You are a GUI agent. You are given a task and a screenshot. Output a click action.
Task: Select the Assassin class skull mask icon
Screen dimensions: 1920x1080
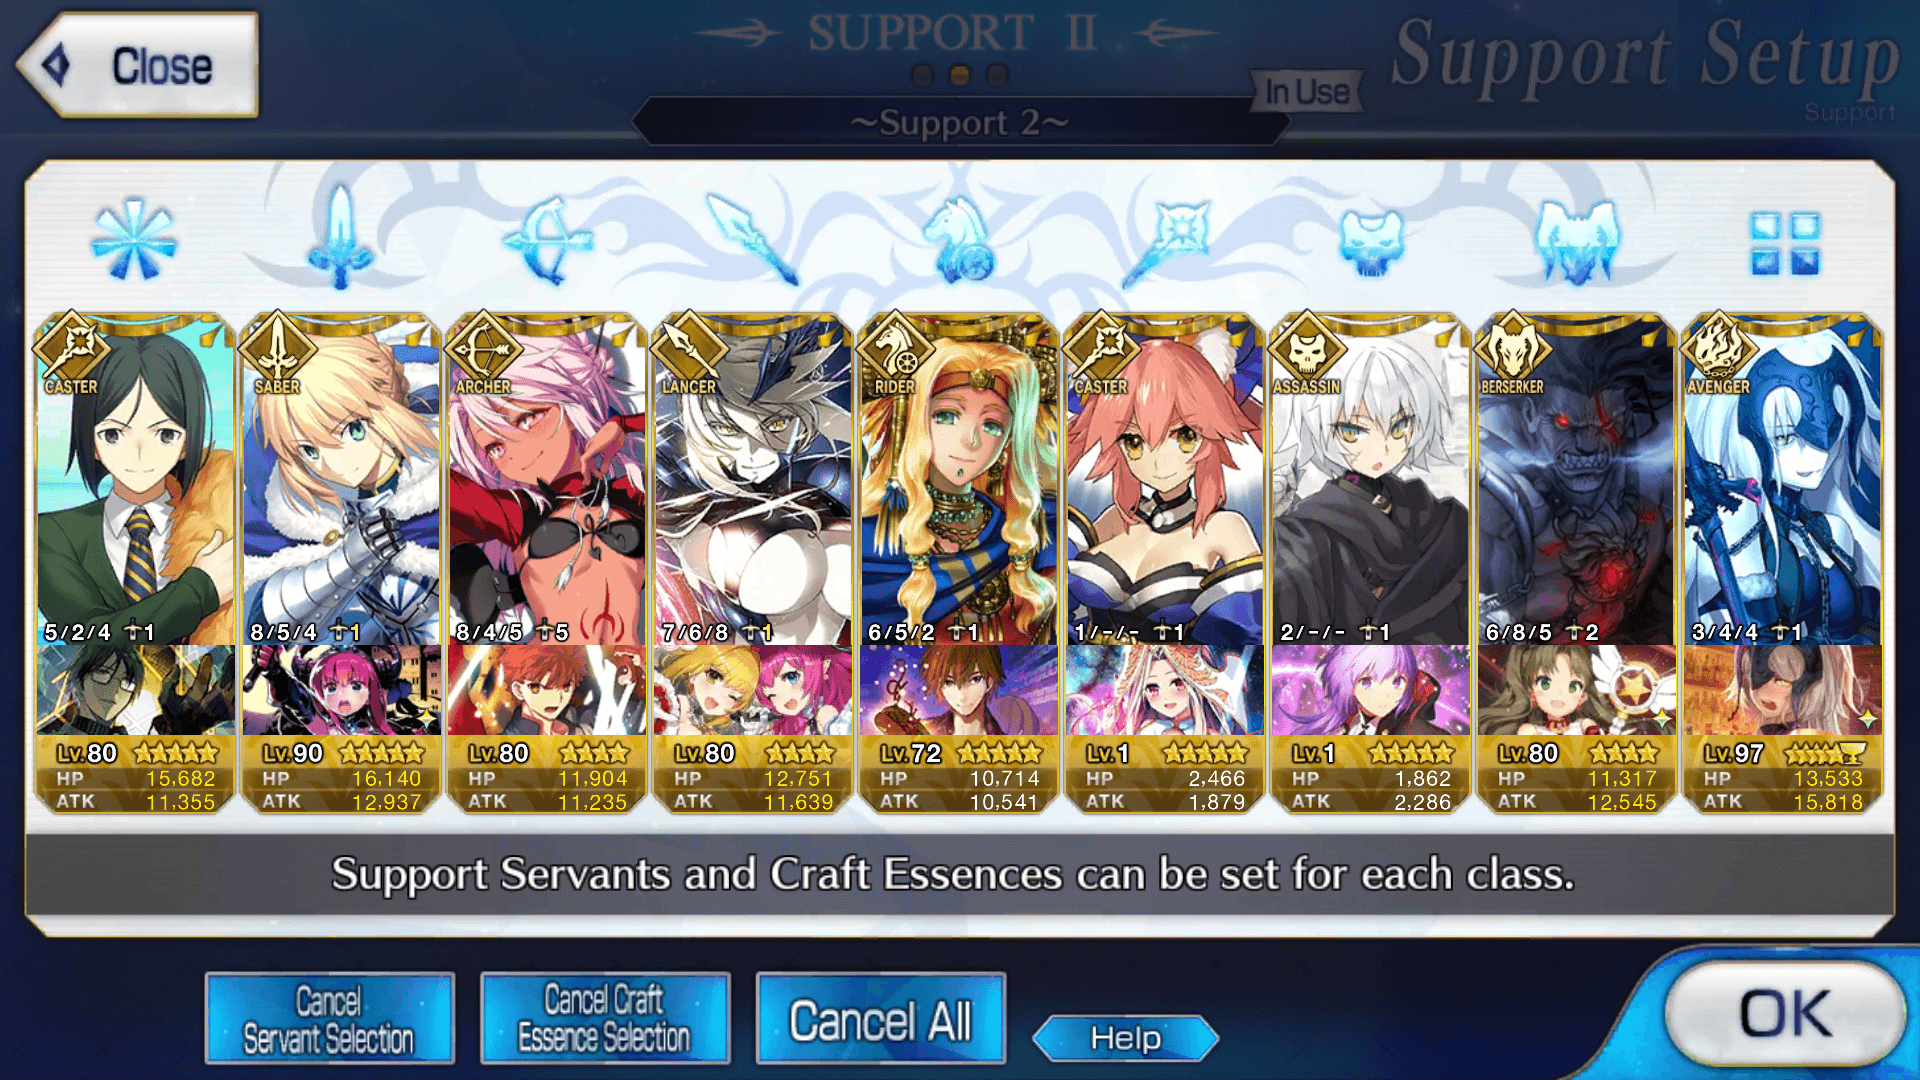(1371, 242)
